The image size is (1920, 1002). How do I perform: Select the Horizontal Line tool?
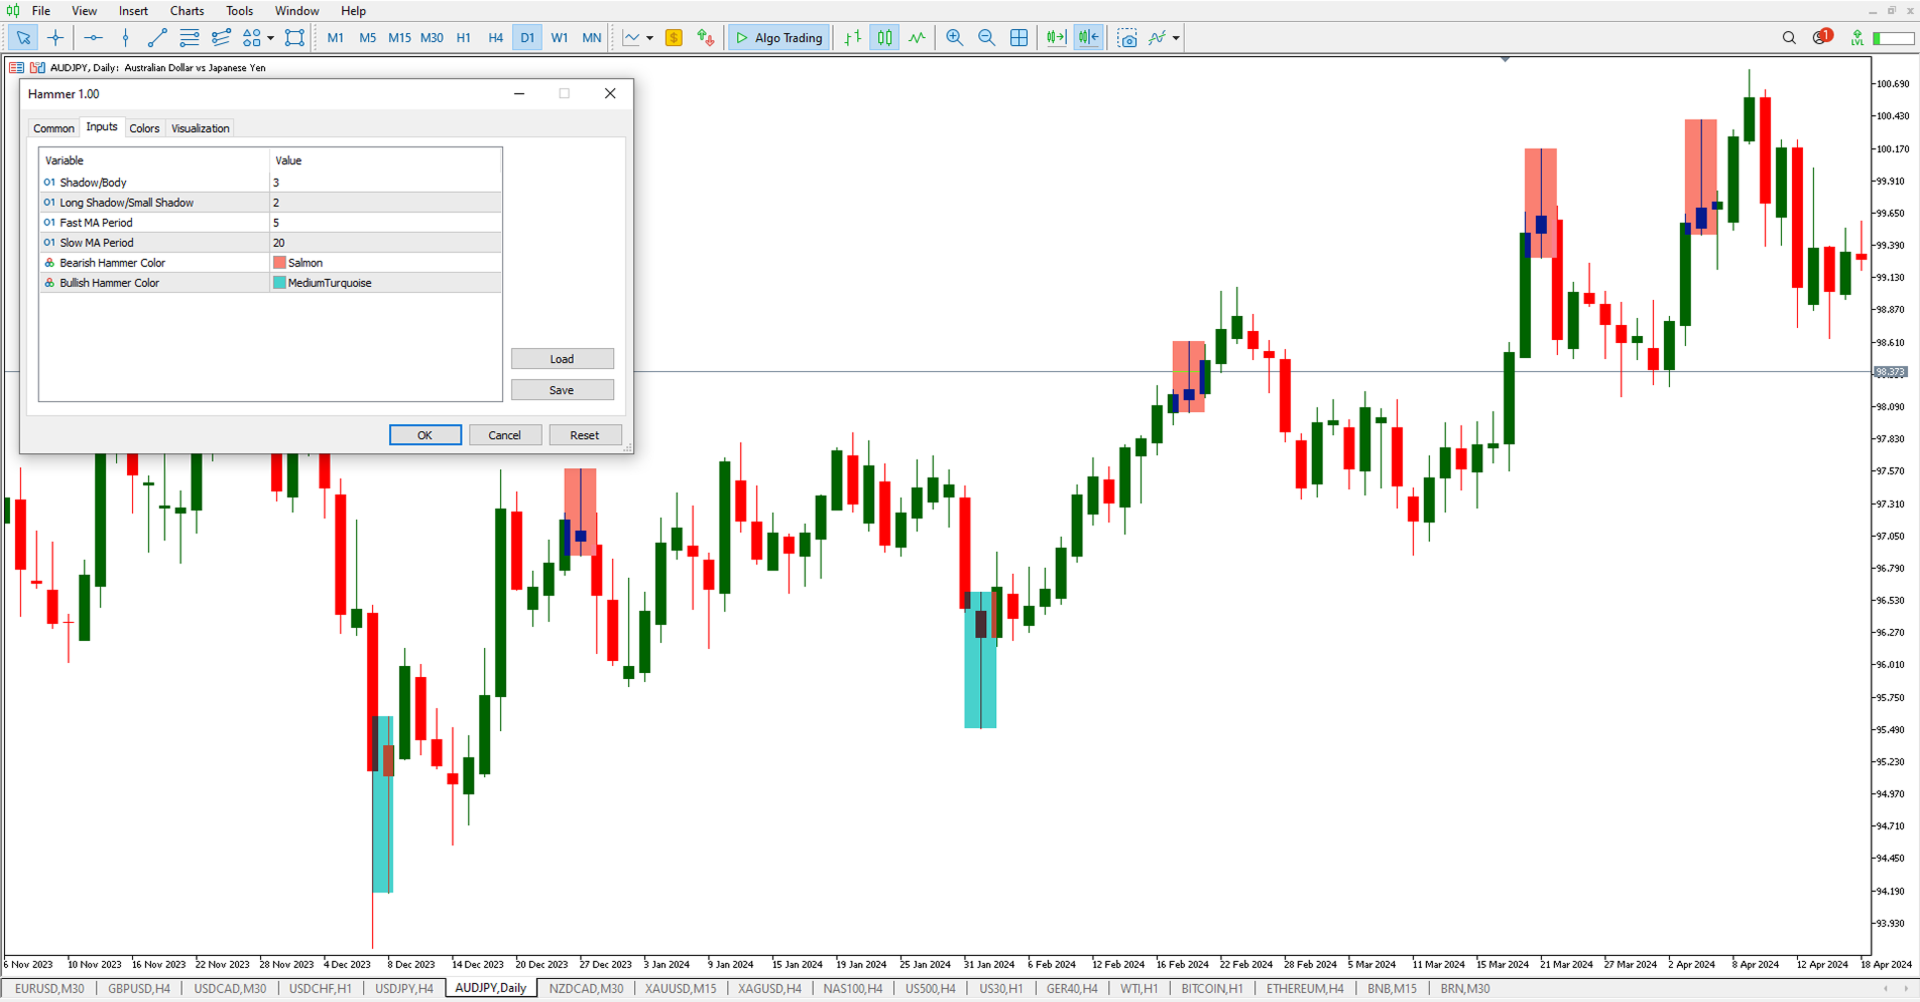pos(93,38)
